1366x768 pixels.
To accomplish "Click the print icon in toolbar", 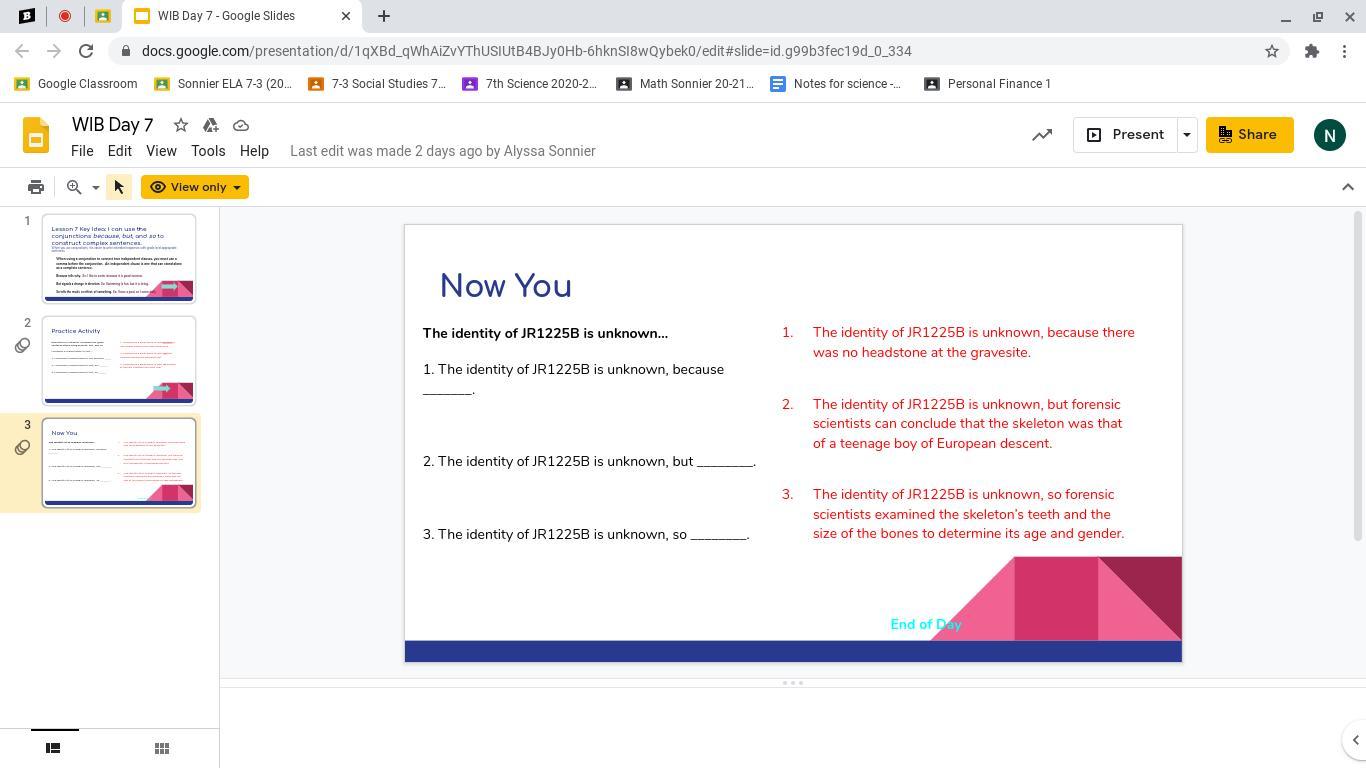I will coord(36,187).
